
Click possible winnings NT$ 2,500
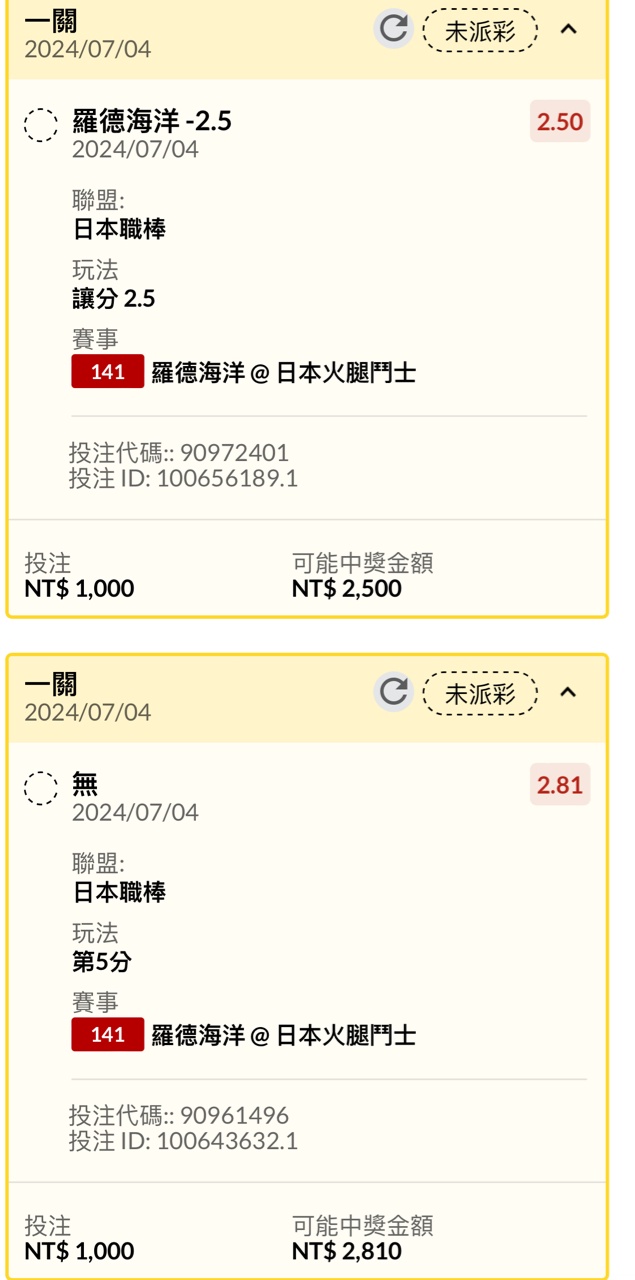[x=347, y=588]
